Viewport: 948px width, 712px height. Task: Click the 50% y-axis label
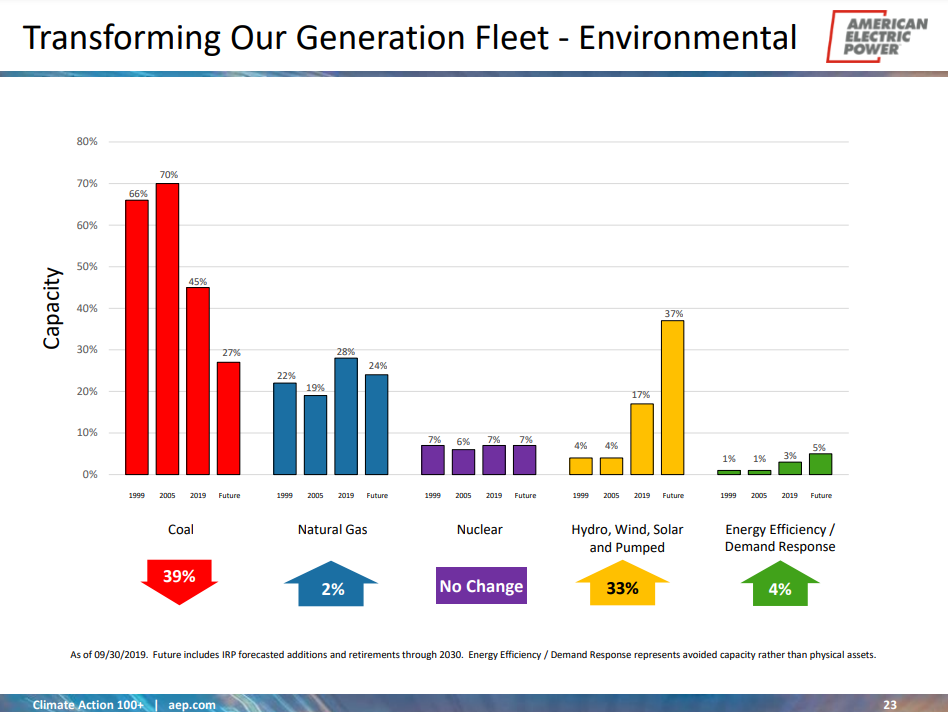(x=87, y=267)
